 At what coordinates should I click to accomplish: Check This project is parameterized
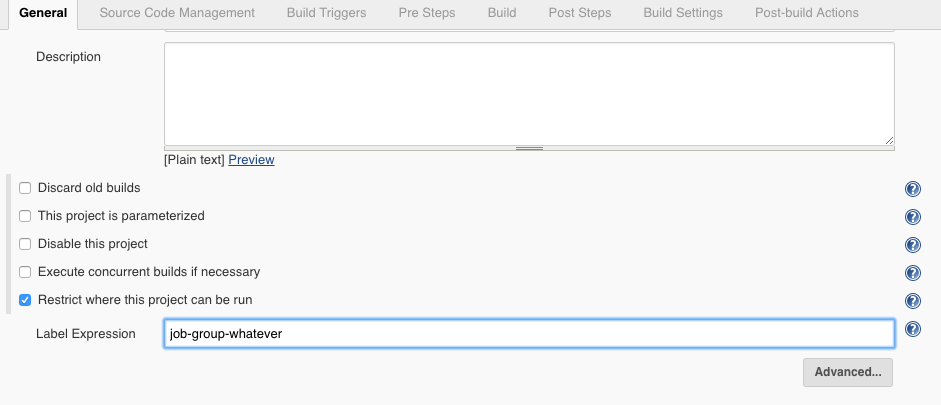26,216
